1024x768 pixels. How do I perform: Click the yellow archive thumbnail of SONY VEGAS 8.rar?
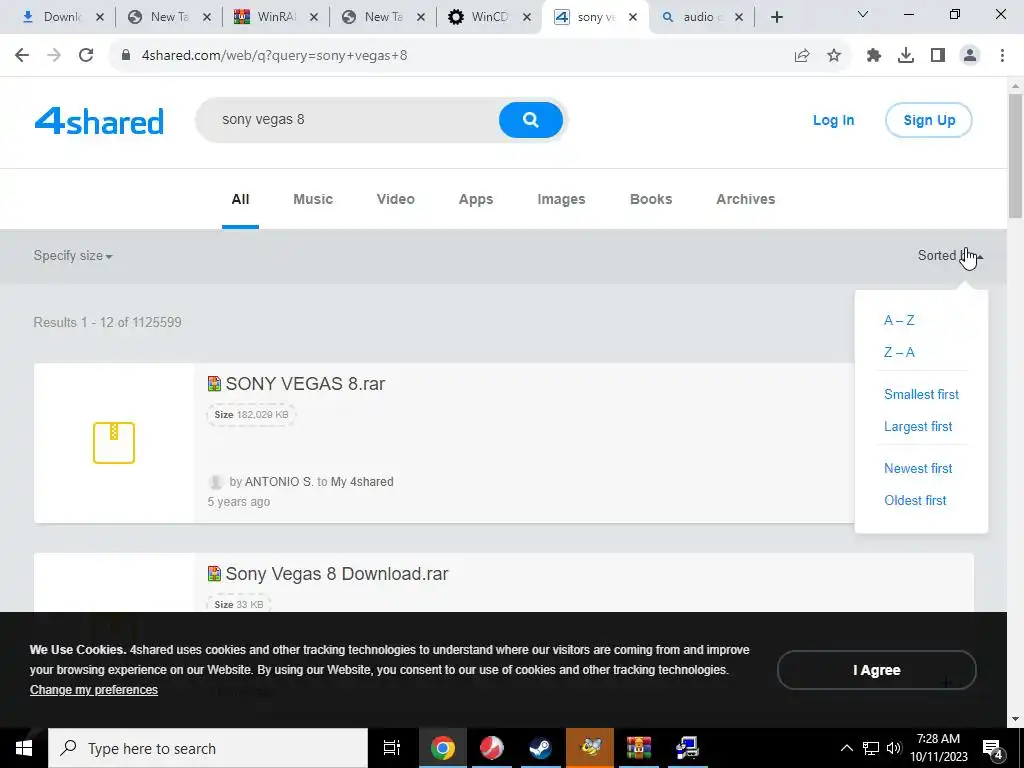114,443
